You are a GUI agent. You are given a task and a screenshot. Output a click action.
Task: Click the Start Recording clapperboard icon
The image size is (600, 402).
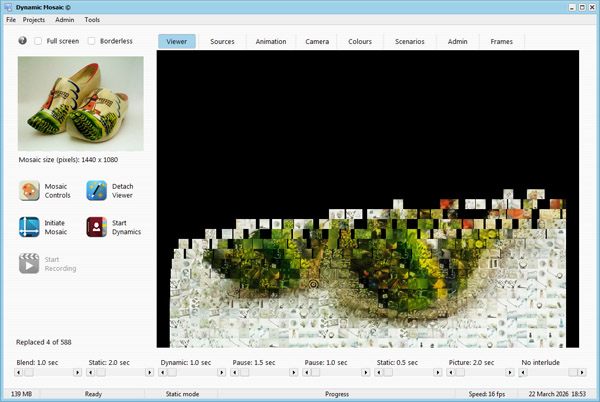29,264
